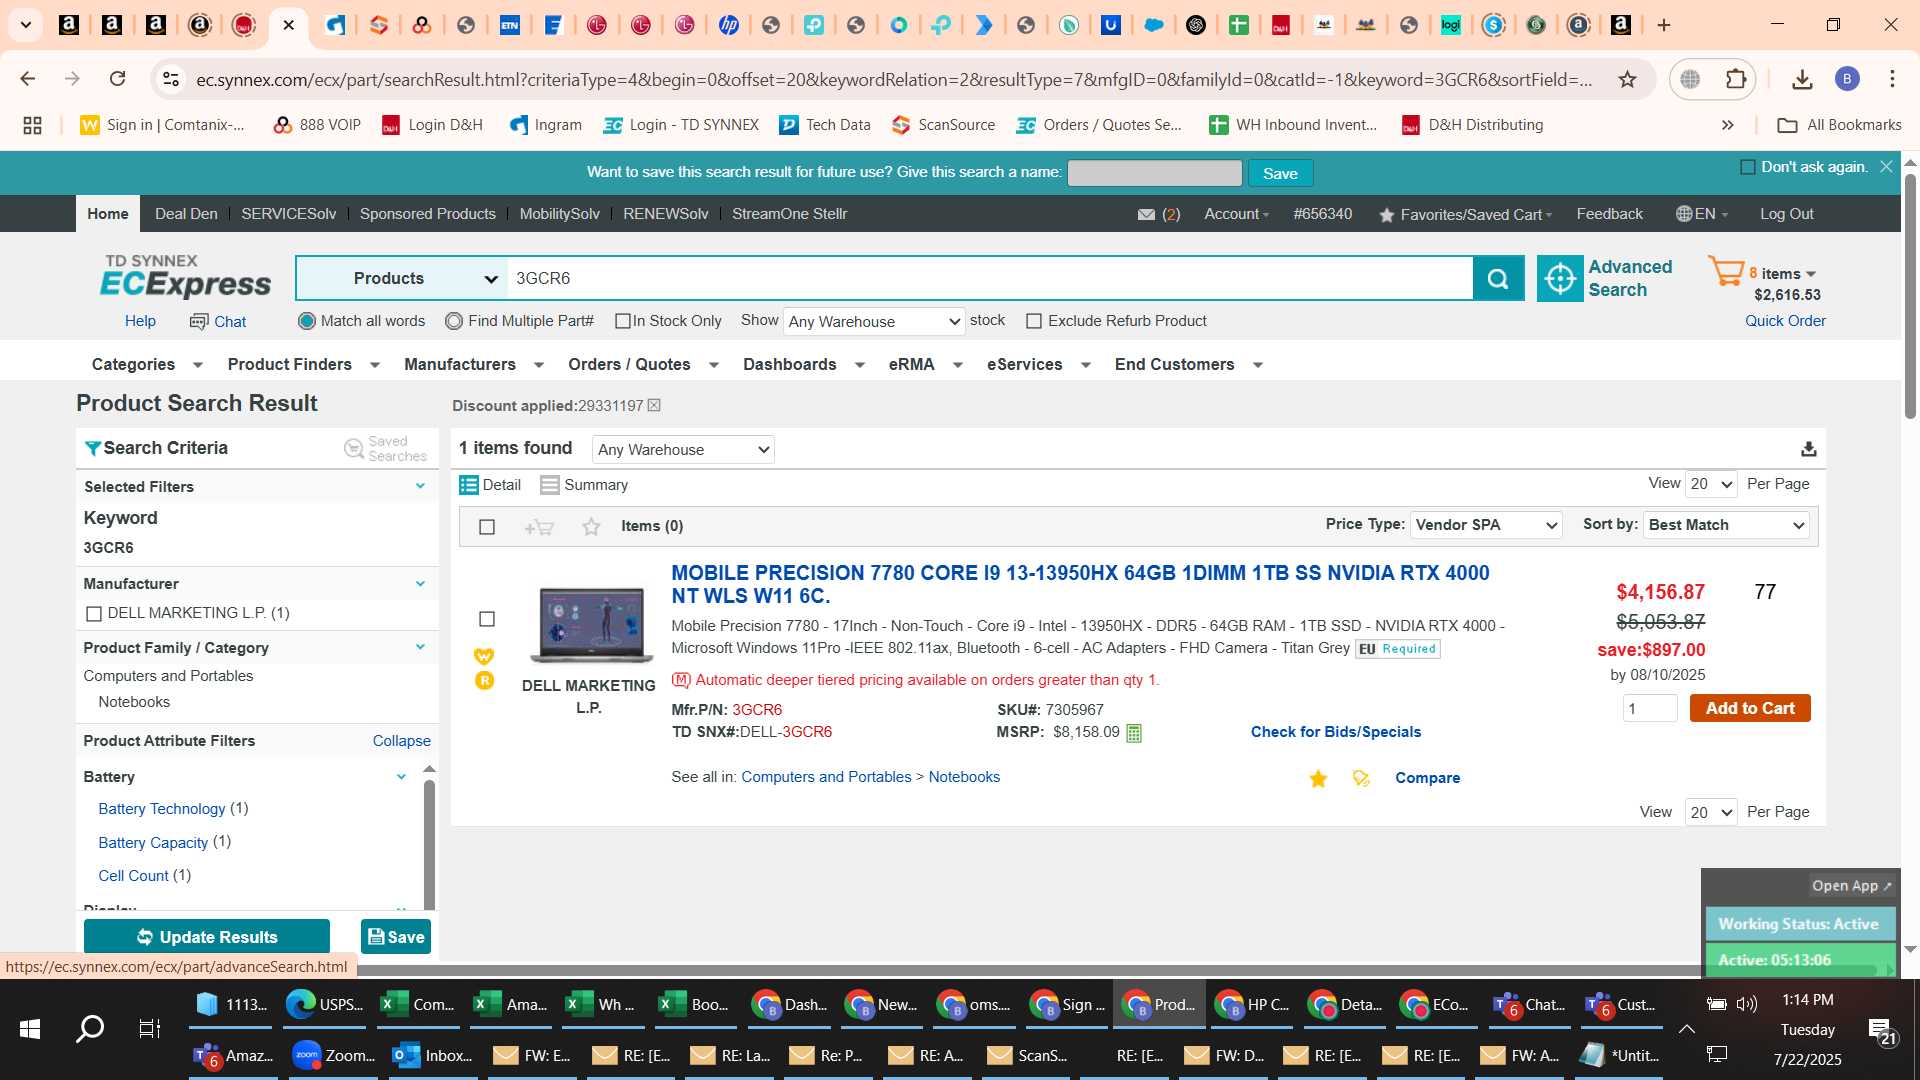Image resolution: width=1920 pixels, height=1080 pixels.
Task: Enable In Stock Only checkbox
Action: [x=623, y=321]
